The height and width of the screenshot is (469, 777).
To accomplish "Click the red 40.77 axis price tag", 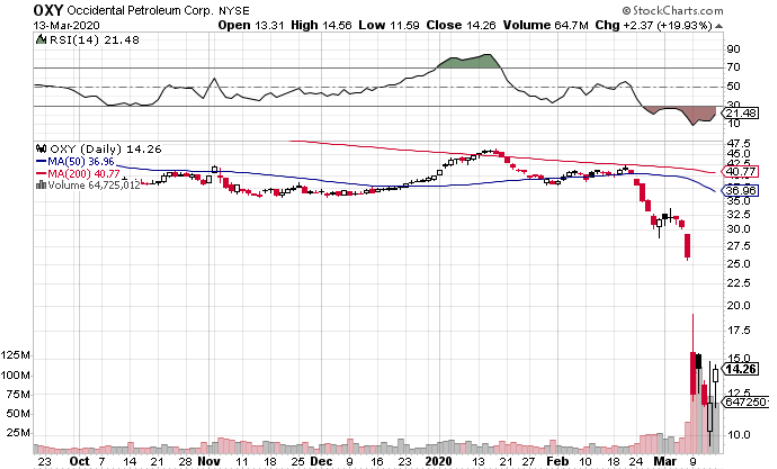I will point(740,172).
